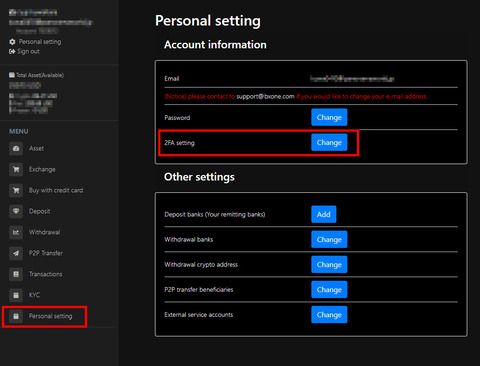Add a Deposit bank
Viewport: 480px width, 366px height.
324,214
